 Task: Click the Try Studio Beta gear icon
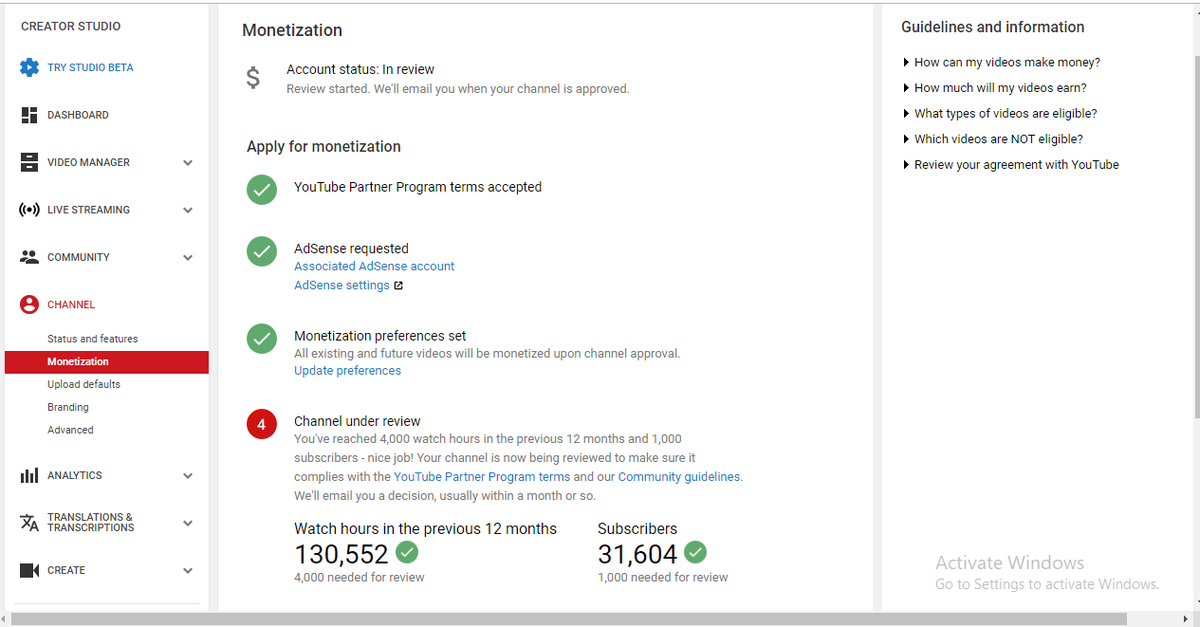[30, 68]
